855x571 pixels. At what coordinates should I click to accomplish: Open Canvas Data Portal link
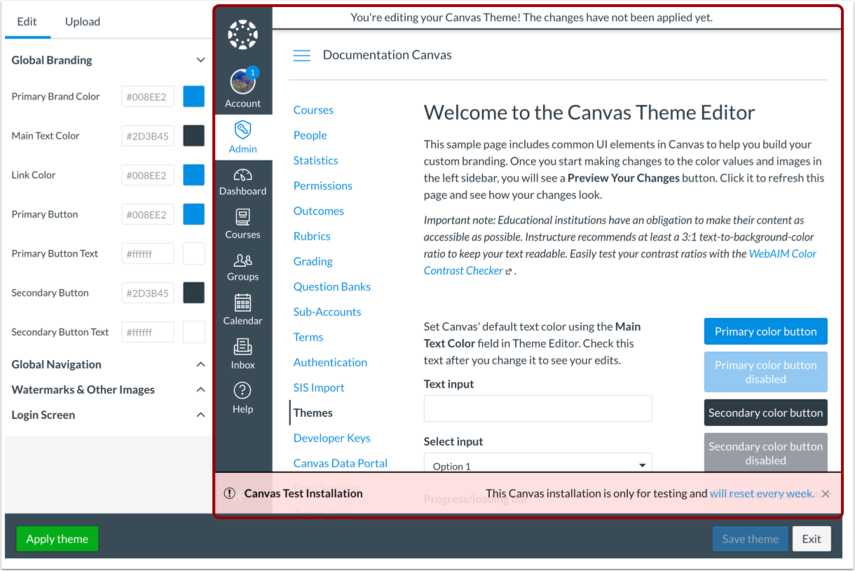pyautogui.click(x=340, y=463)
